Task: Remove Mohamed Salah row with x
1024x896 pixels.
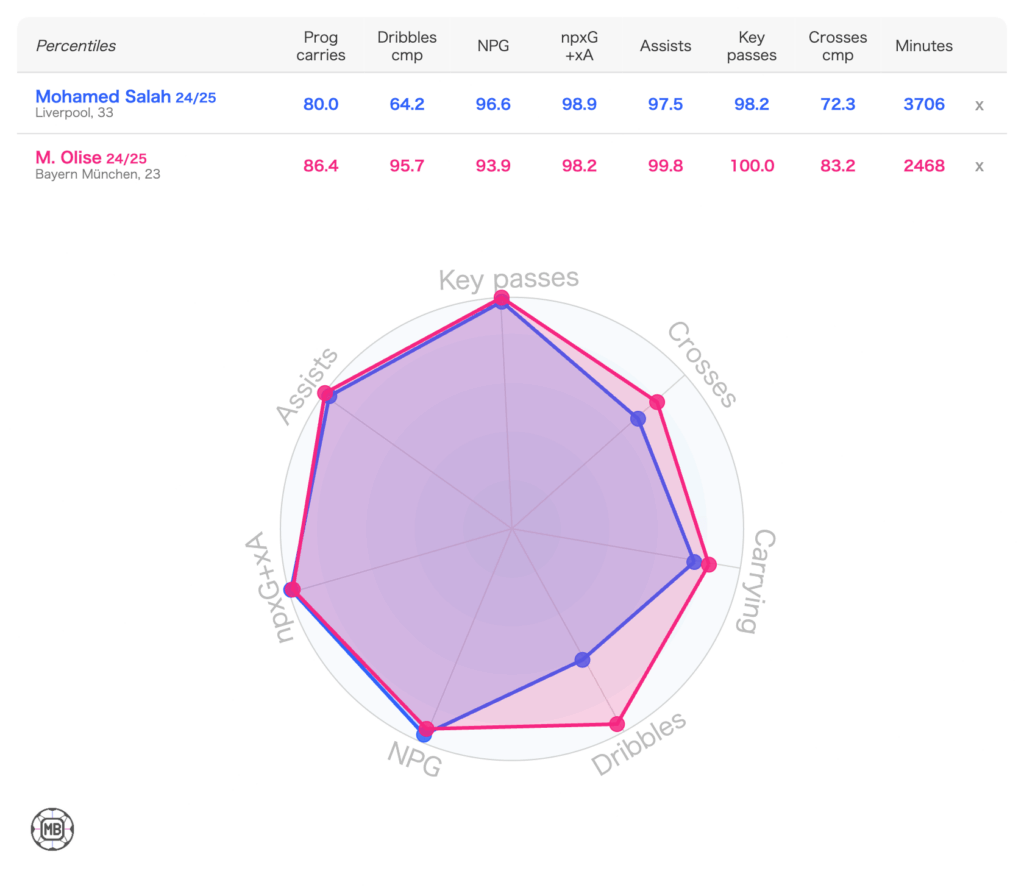Action: [979, 105]
